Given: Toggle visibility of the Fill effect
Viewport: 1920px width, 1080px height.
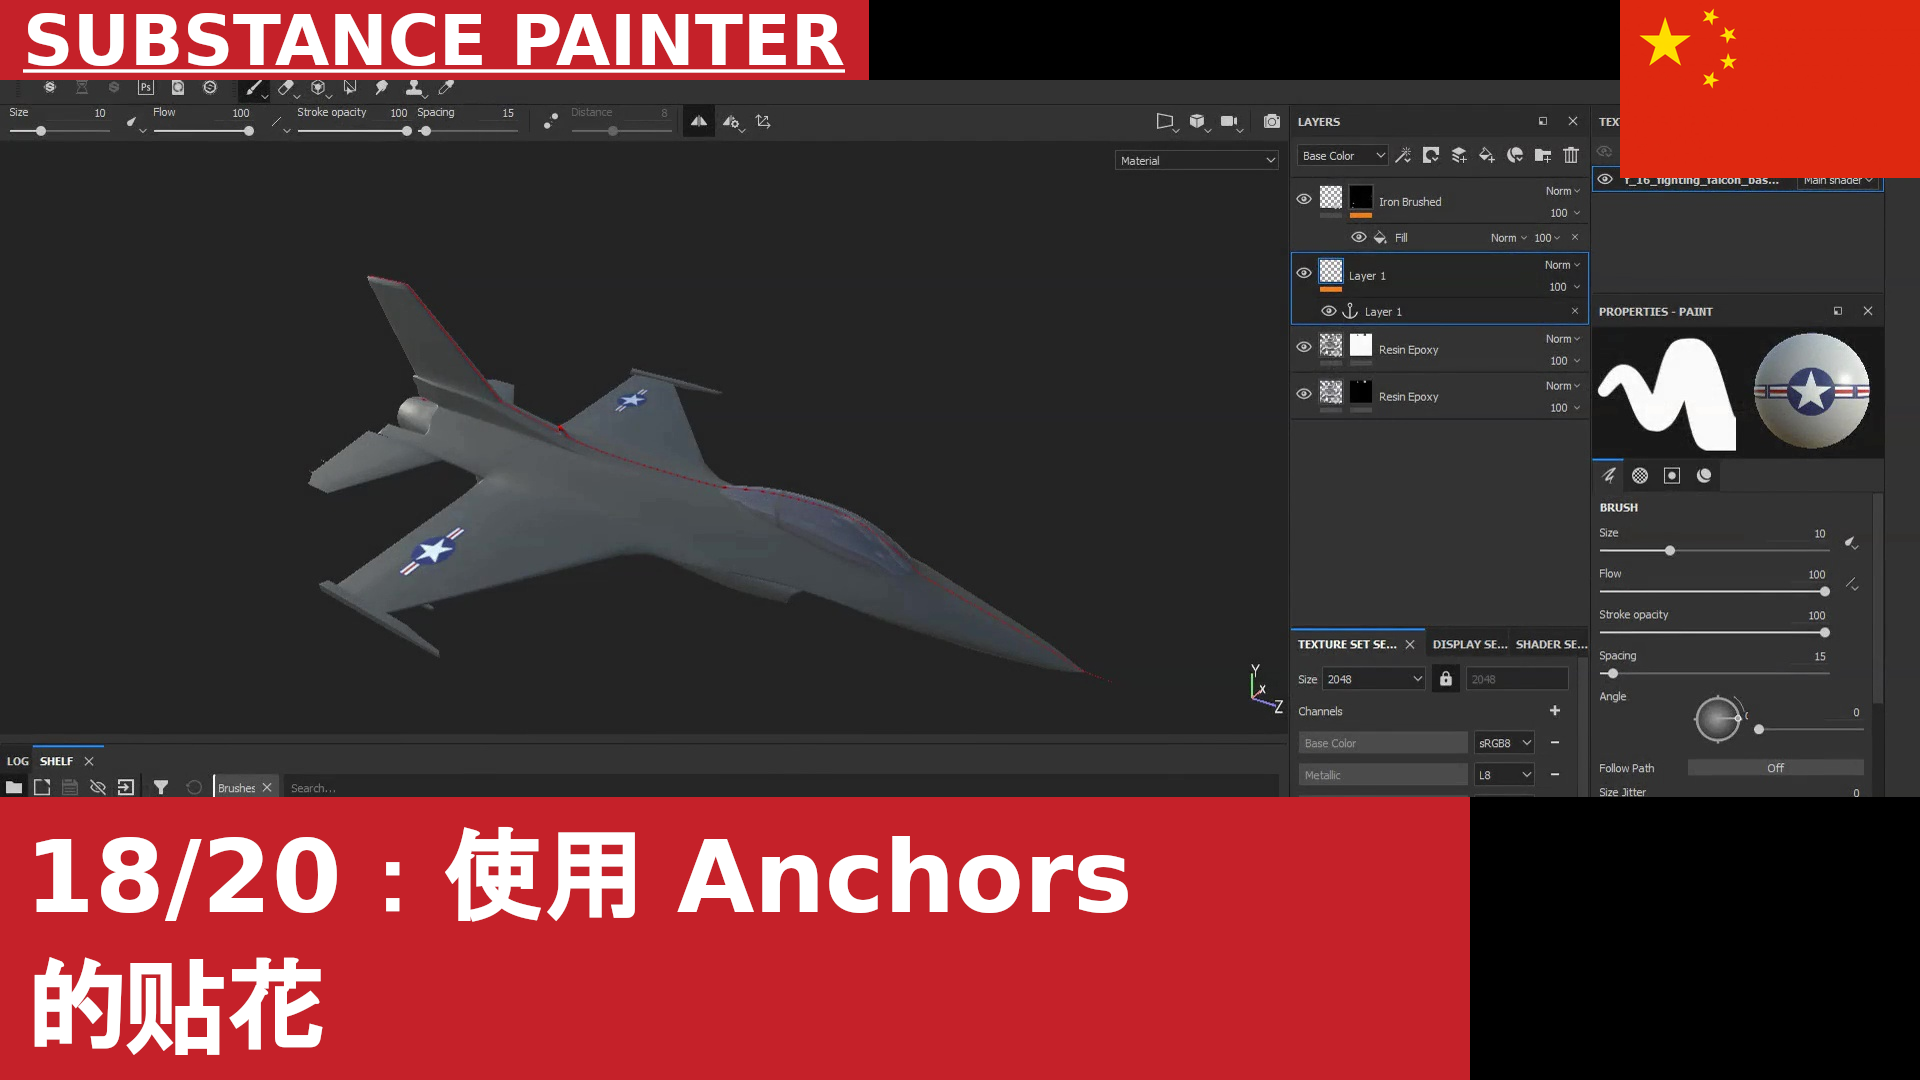Looking at the screenshot, I should click(1358, 238).
